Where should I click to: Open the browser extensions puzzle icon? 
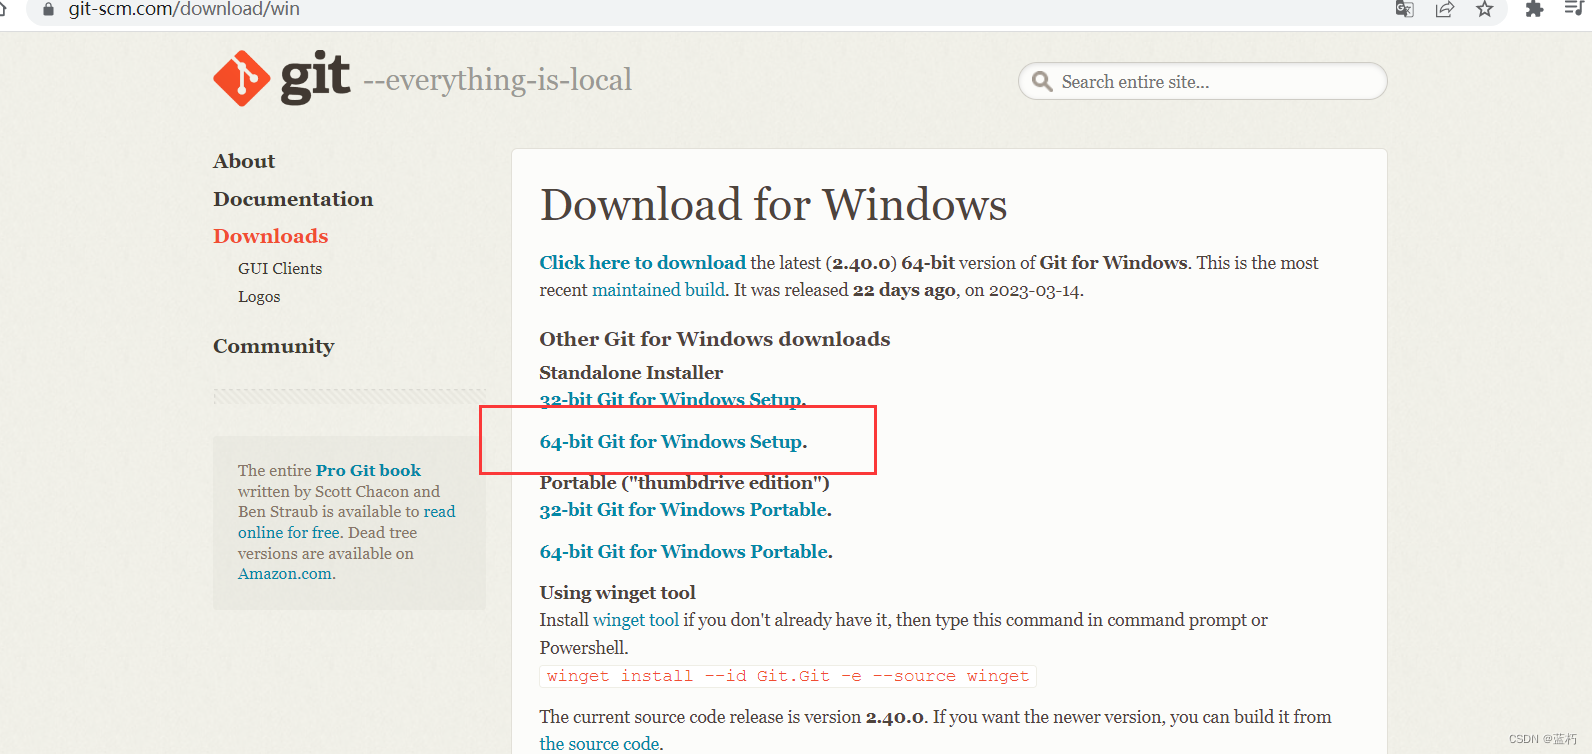coord(1534,9)
